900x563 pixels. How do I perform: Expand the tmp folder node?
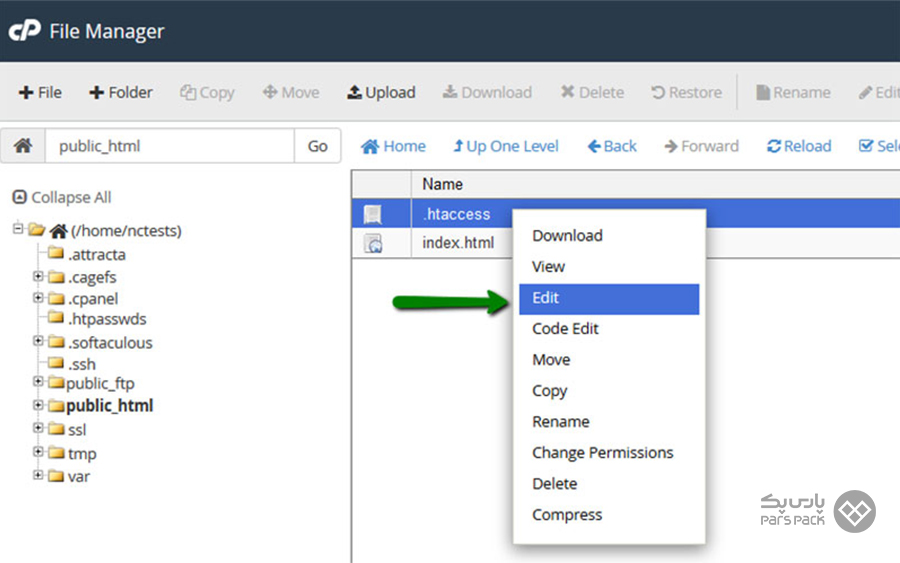tap(38, 452)
